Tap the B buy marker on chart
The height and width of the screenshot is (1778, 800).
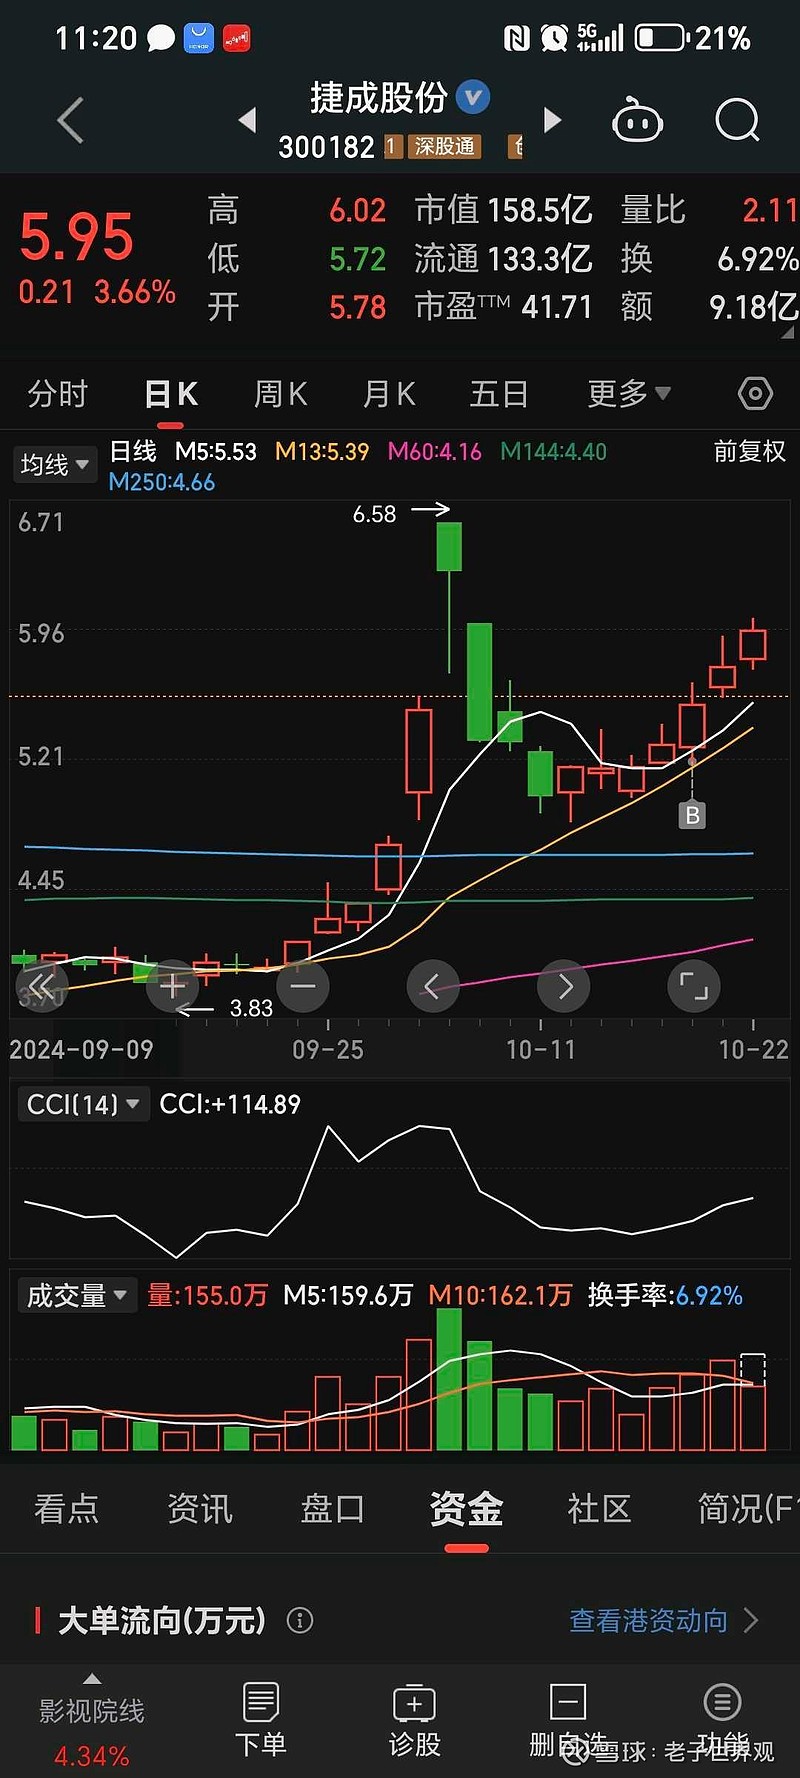(x=692, y=815)
